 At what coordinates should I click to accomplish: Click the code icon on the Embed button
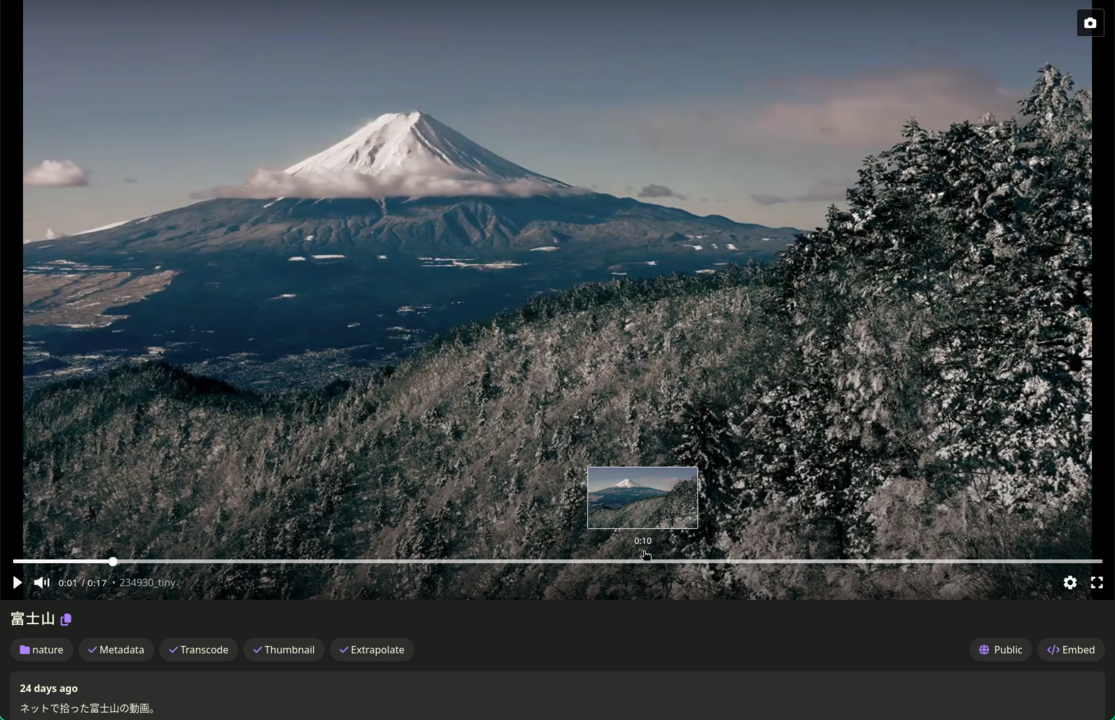point(1053,650)
